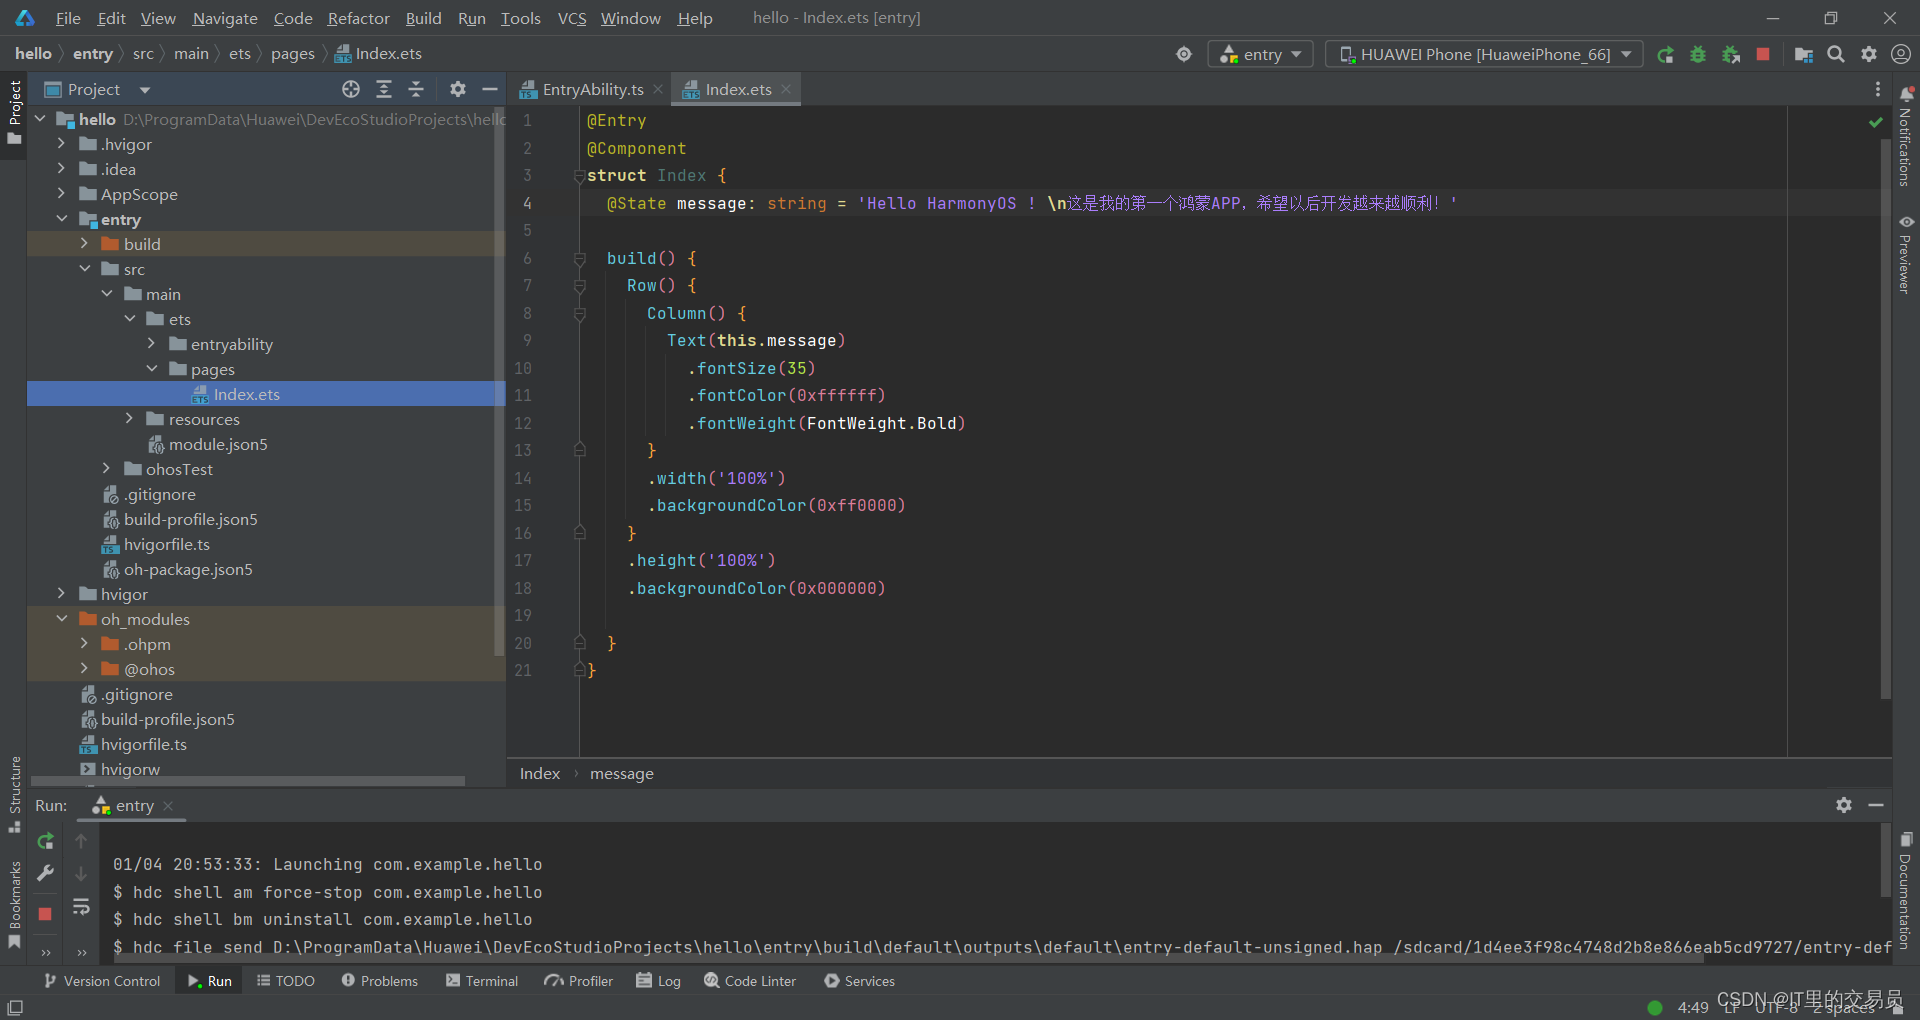Open TODO tool window
Image resolution: width=1920 pixels, height=1020 pixels.
[x=285, y=981]
